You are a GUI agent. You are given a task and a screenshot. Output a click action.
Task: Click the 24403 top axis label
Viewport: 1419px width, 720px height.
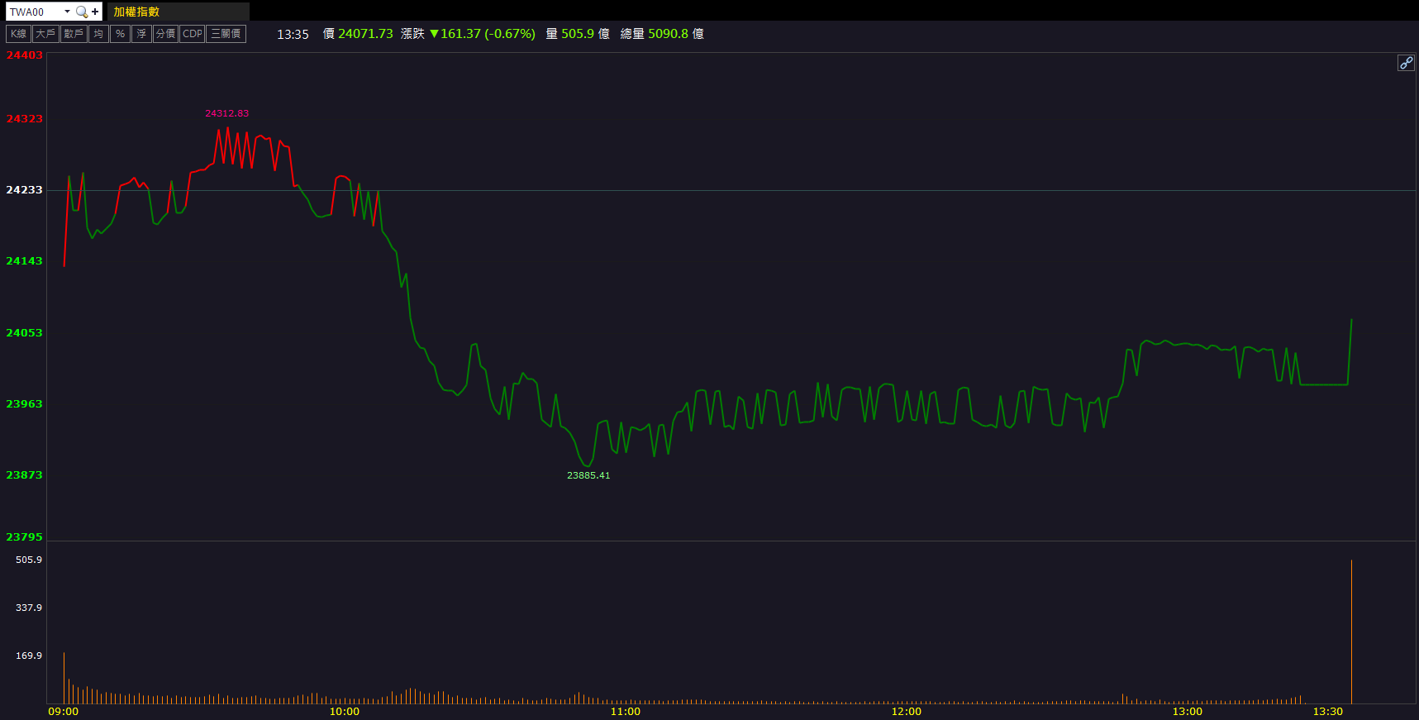[x=24, y=56]
